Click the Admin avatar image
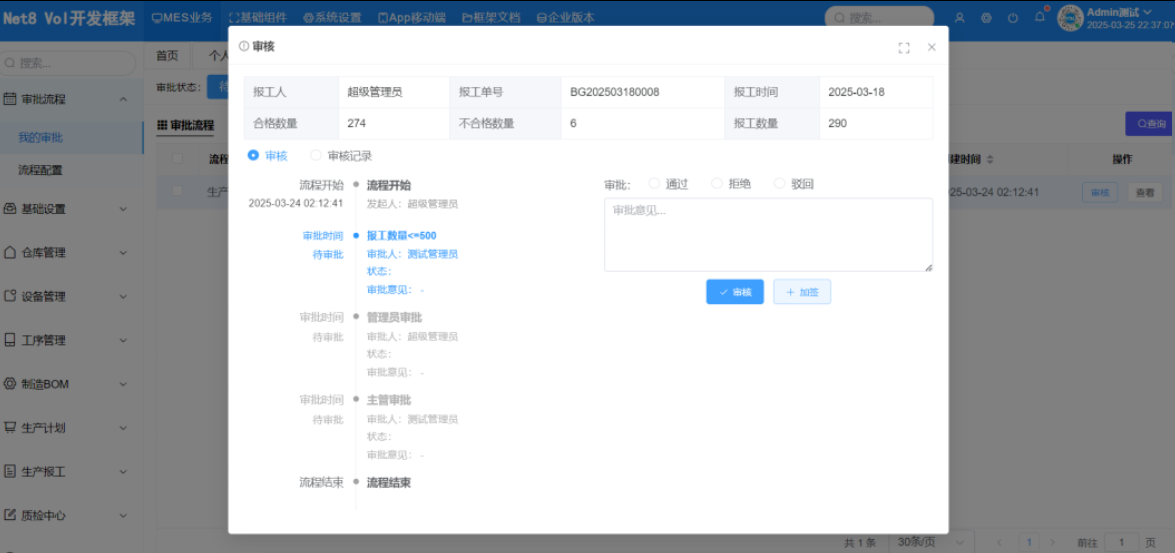The height and width of the screenshot is (553, 1175). 1070,18
